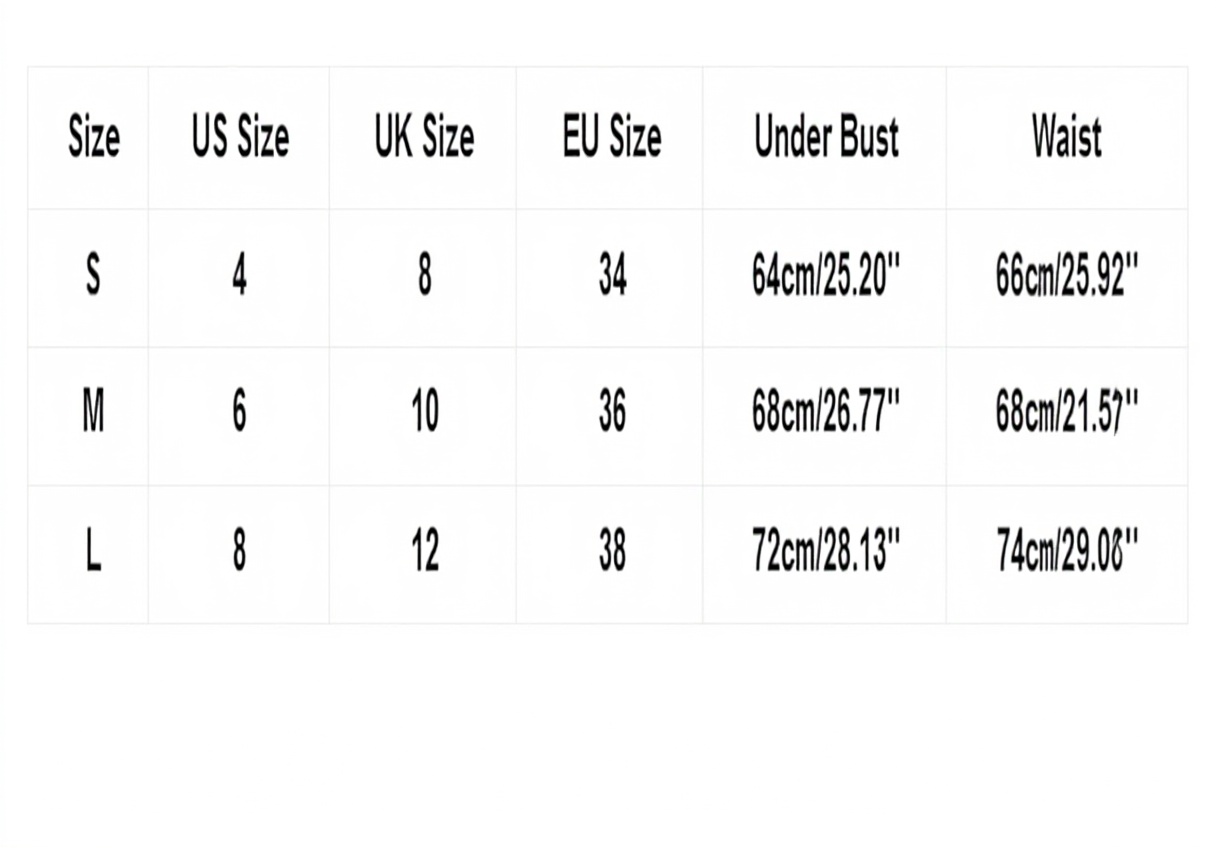Click the size "S" row label

93,275
